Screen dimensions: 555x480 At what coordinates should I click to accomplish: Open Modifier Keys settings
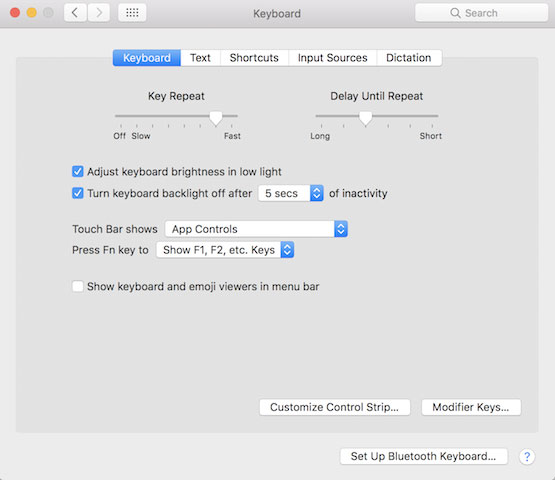471,407
